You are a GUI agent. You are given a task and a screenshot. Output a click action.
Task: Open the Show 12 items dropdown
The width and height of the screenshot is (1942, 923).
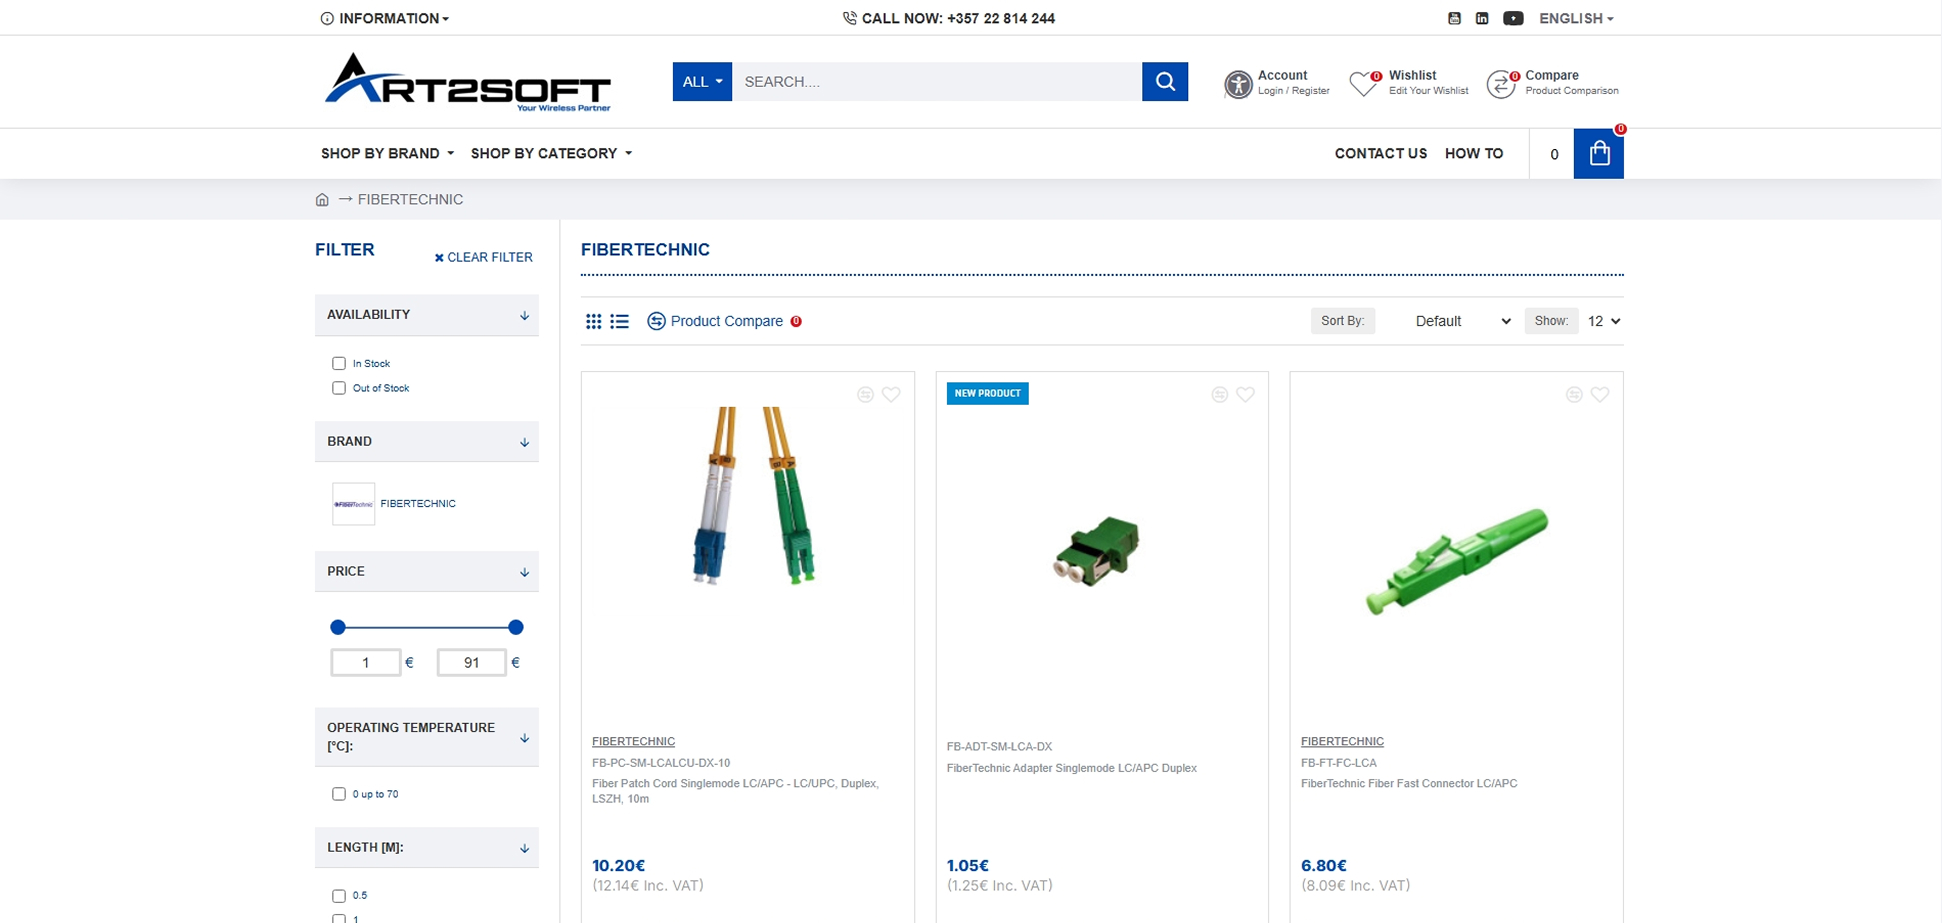pyautogui.click(x=1603, y=321)
